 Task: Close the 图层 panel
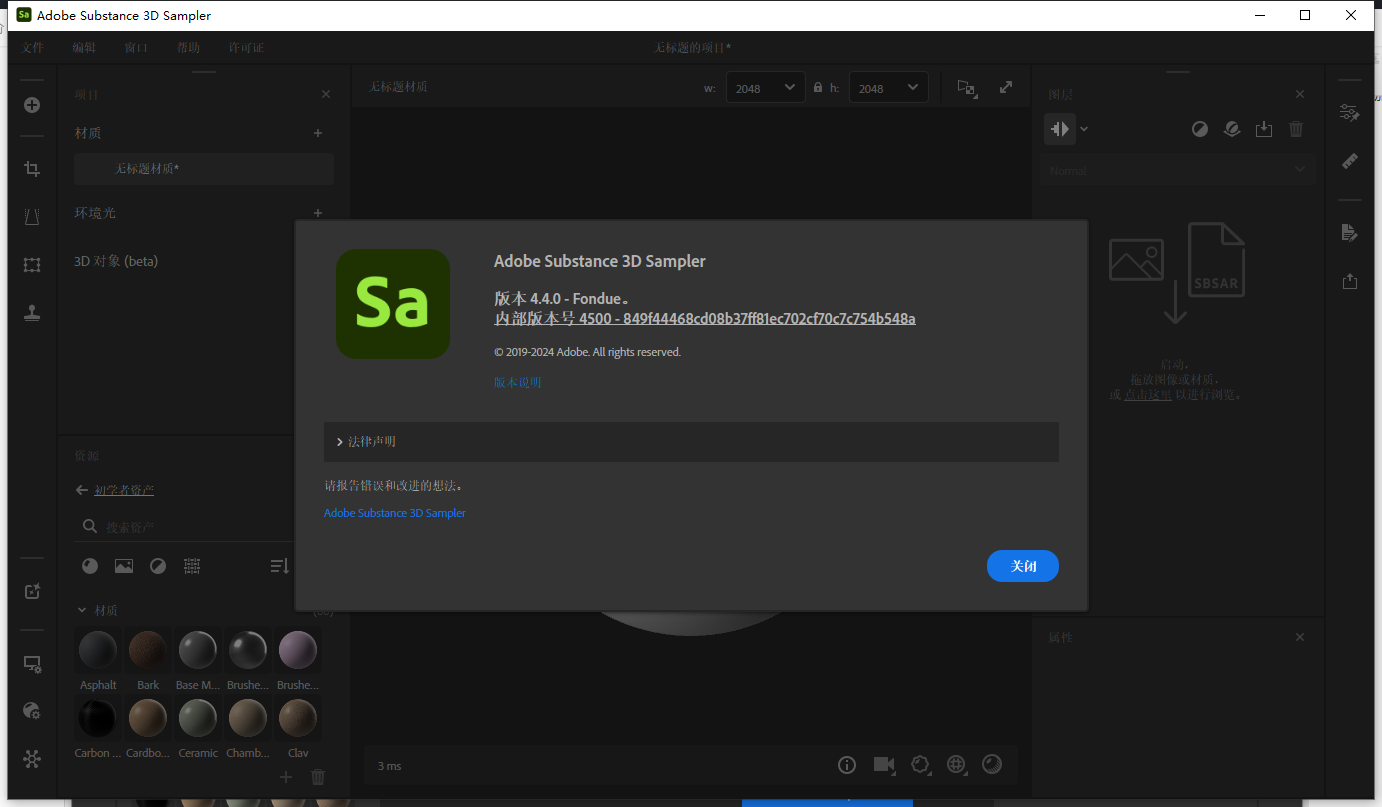tap(1300, 94)
